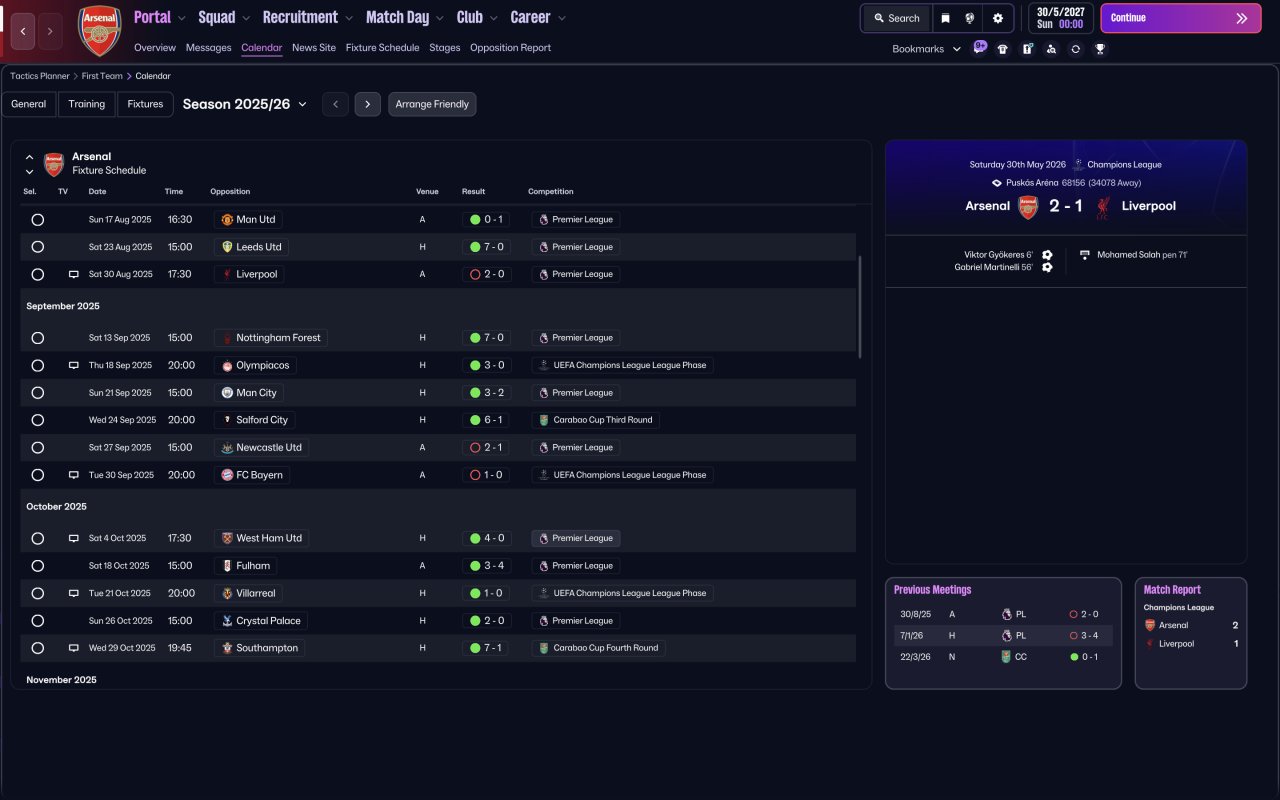The height and width of the screenshot is (800, 1280).
Task: Go to next season with right arrow
Action: (367, 104)
